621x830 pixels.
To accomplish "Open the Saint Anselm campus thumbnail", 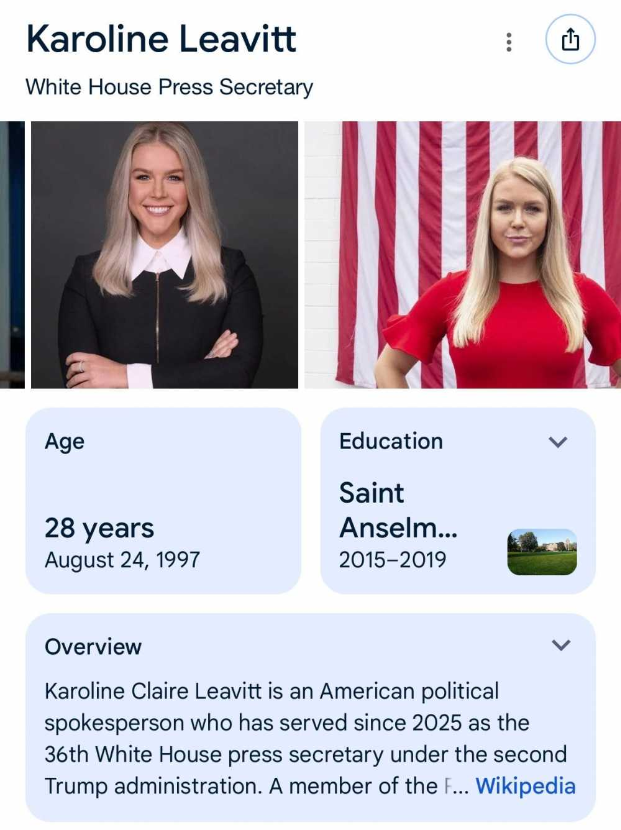I will 542,552.
